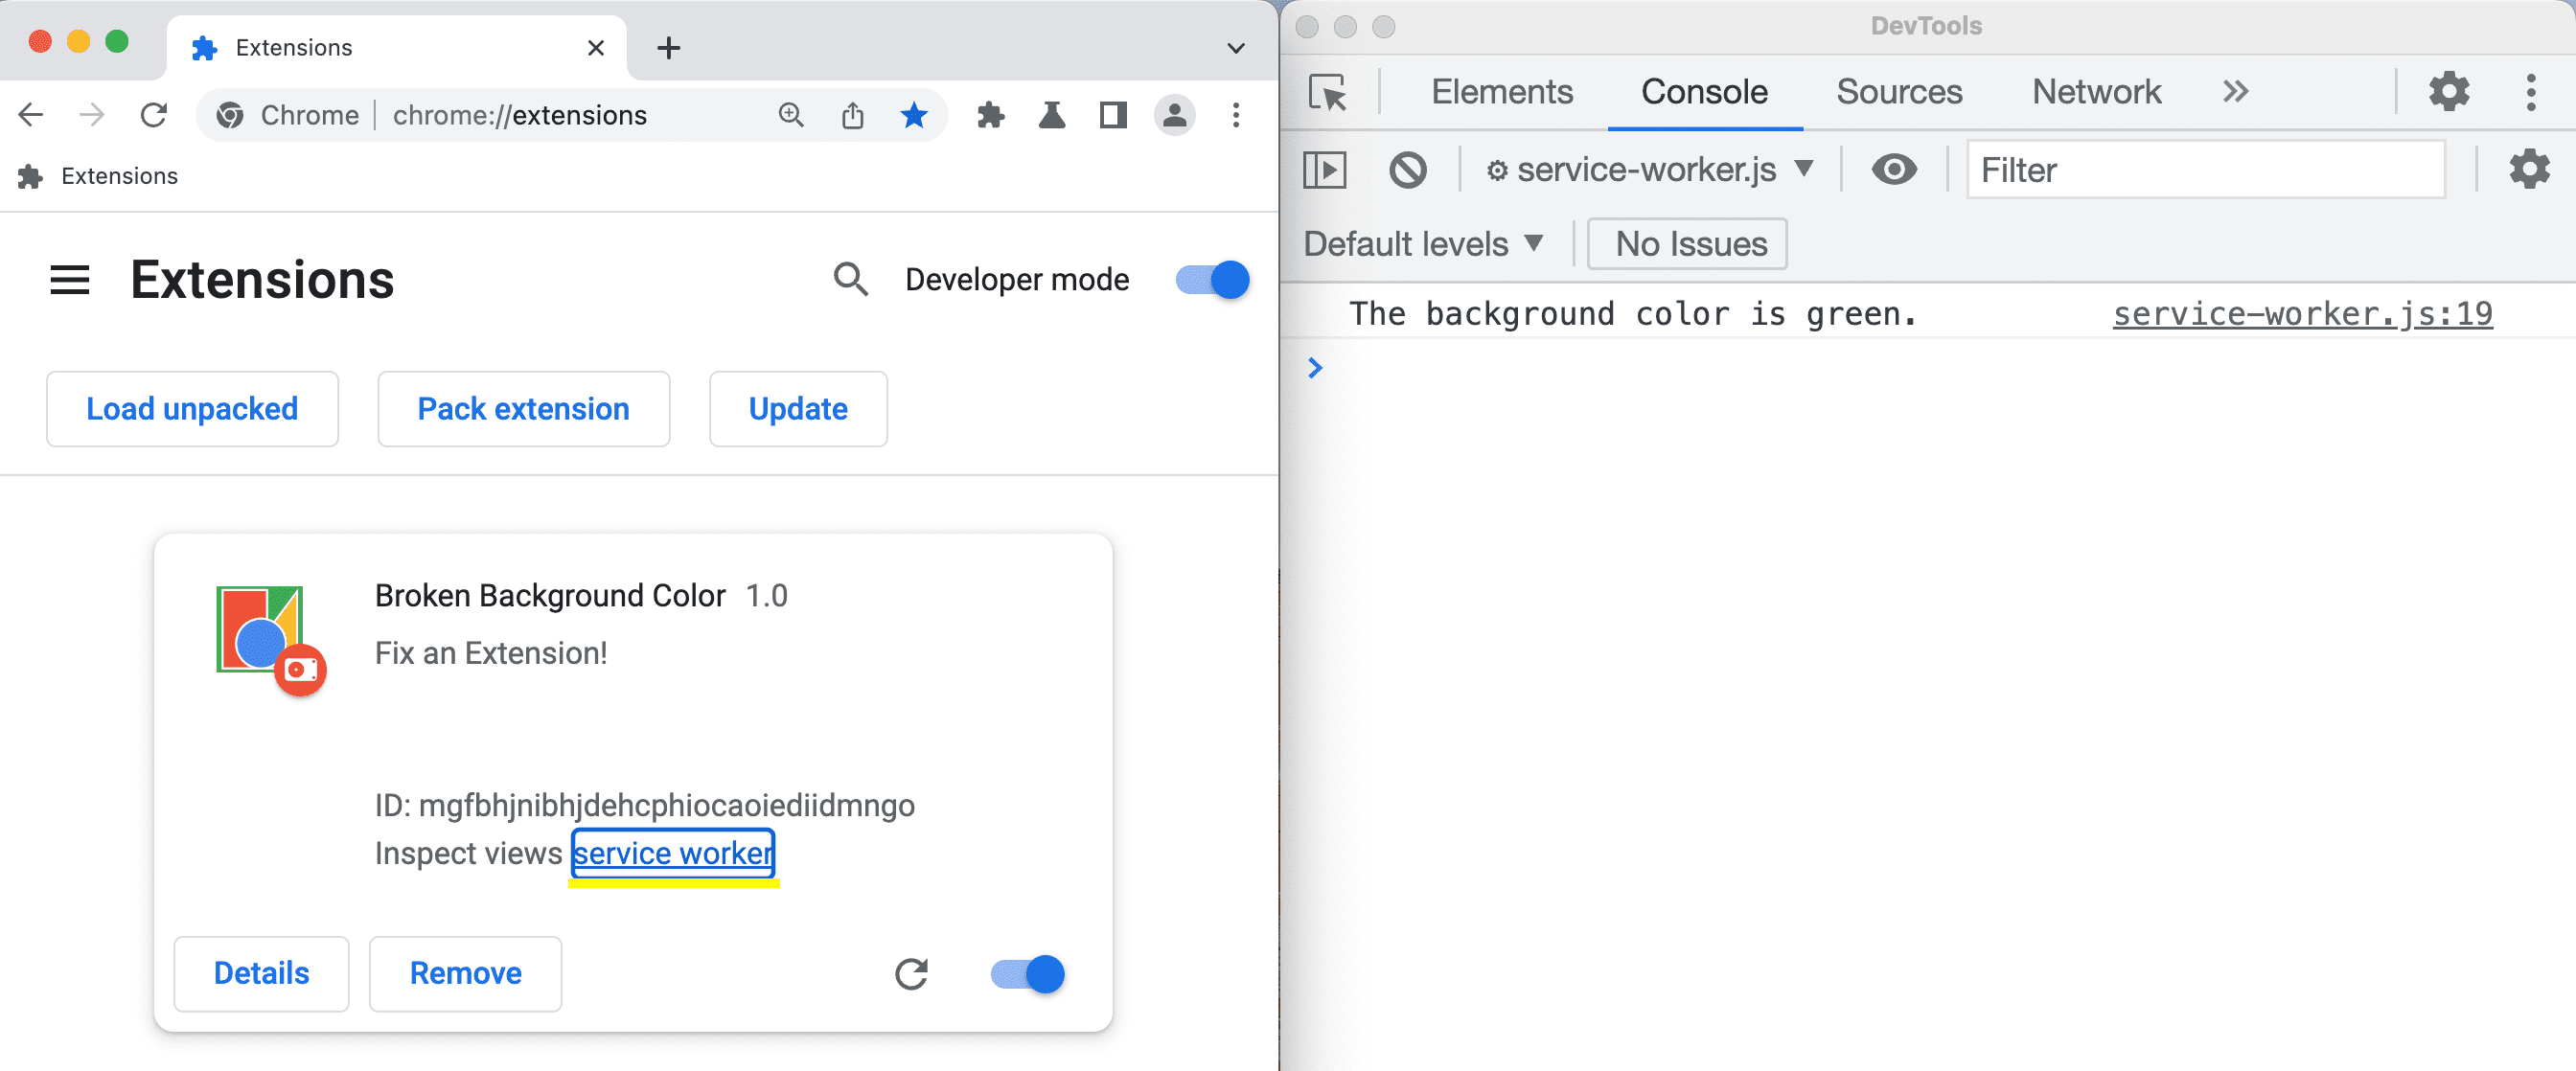
Task: Expand Default levels dropdown in Console
Action: tap(1421, 243)
